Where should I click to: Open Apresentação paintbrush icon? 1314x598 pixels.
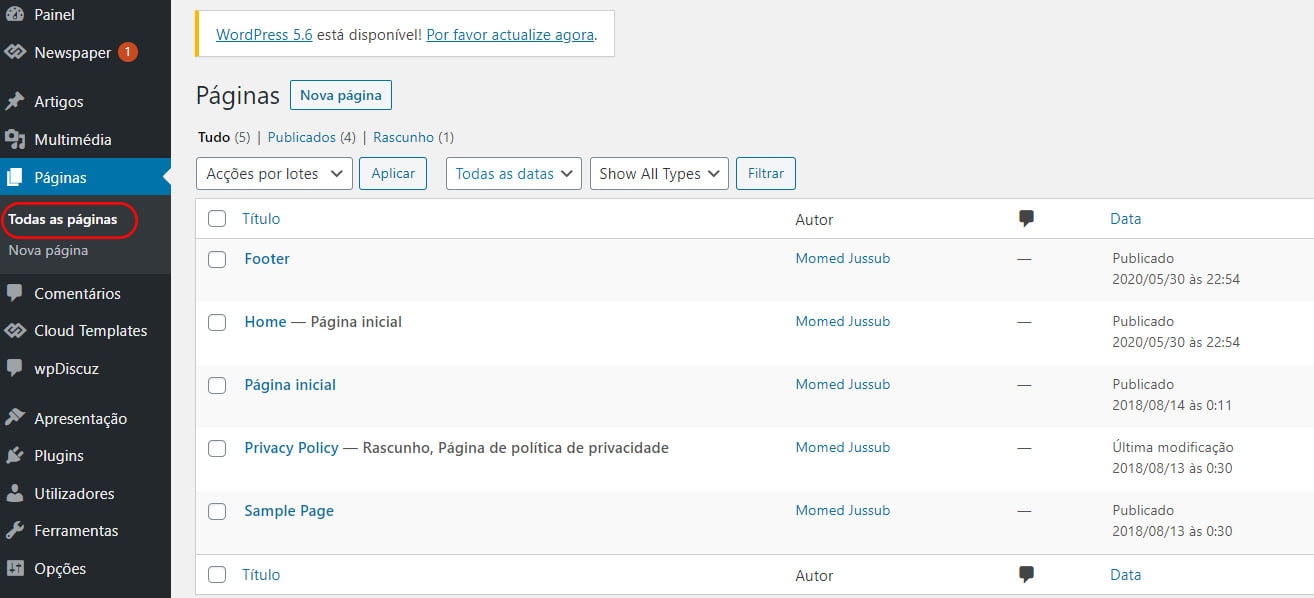point(15,418)
